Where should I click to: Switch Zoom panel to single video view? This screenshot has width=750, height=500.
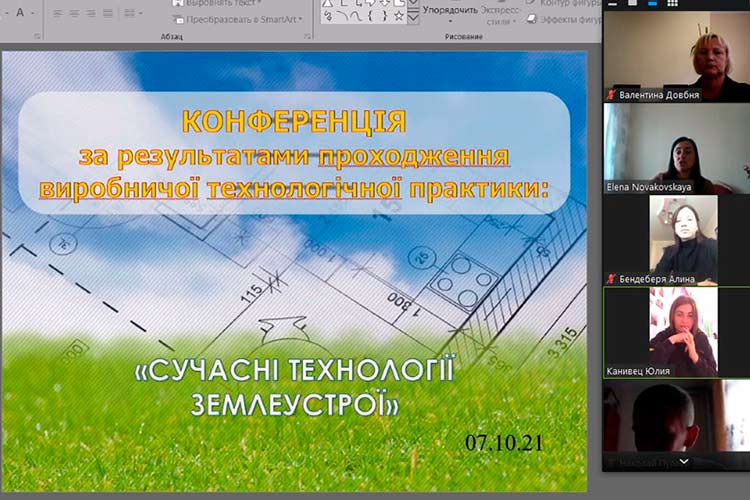632,3
